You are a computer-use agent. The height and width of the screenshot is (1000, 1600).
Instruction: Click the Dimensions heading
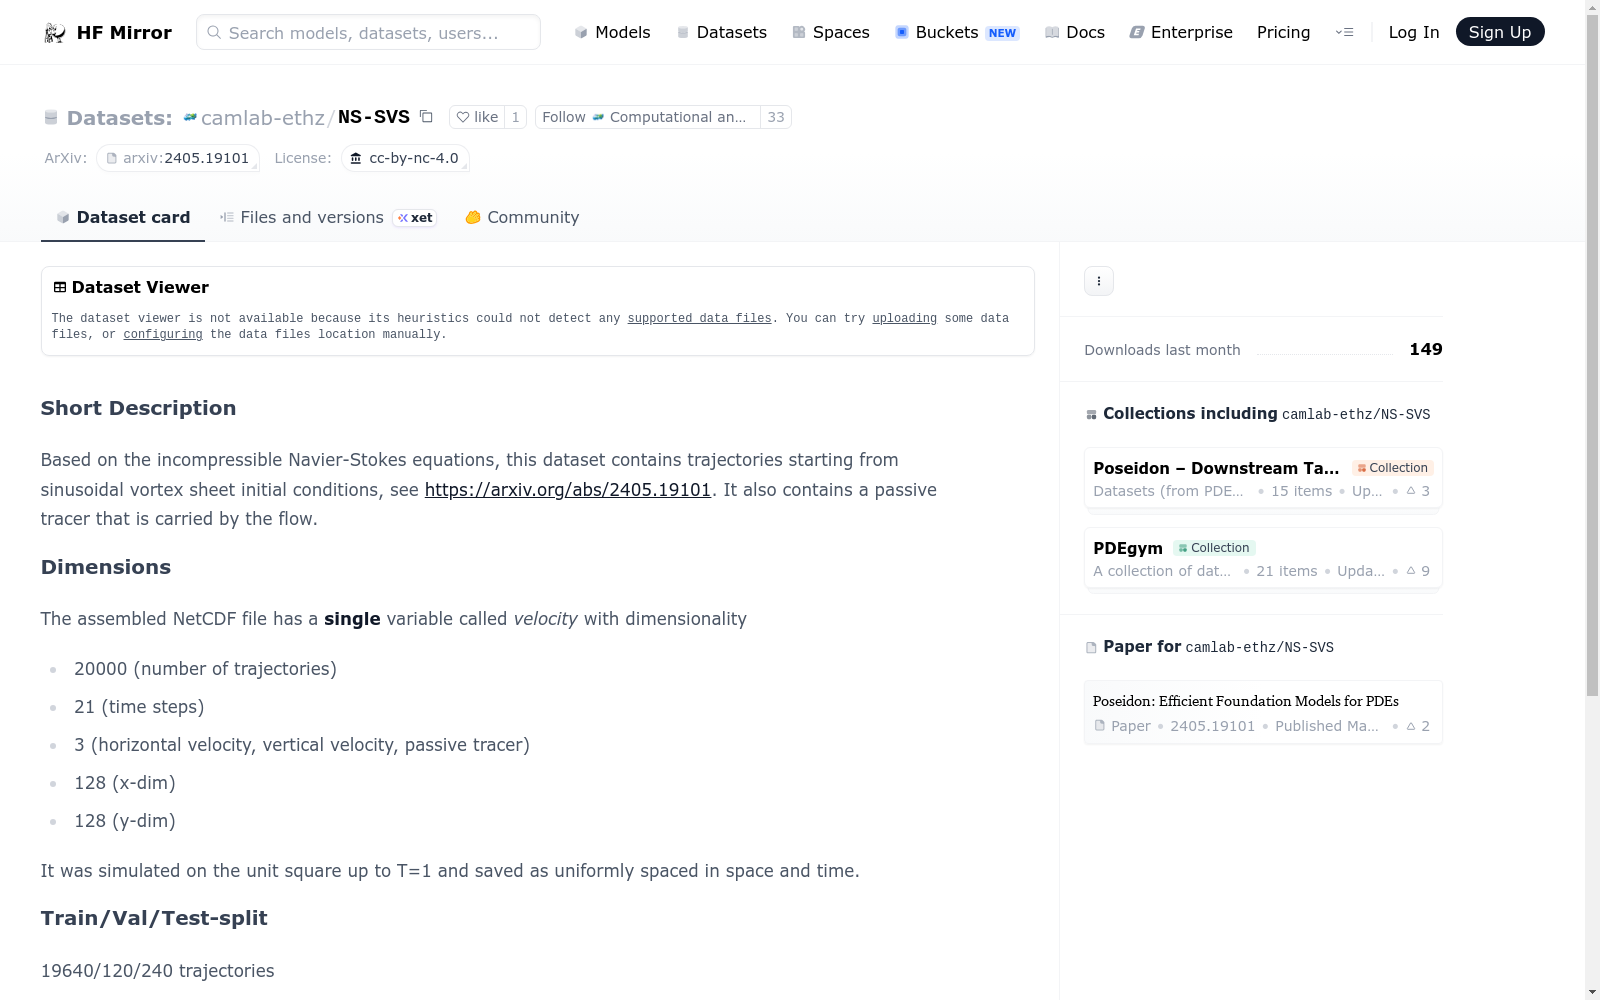106,567
